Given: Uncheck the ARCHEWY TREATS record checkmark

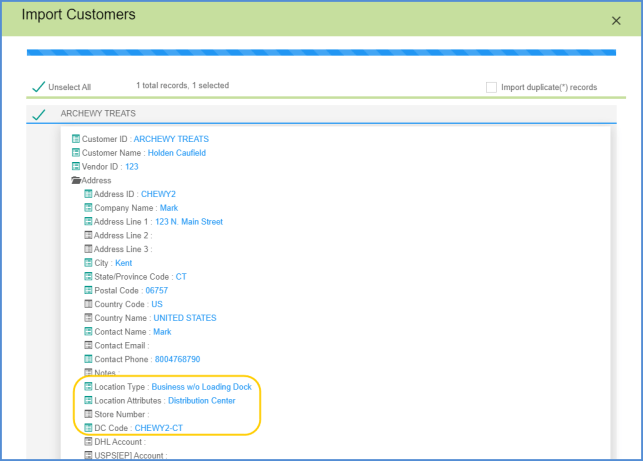Looking at the screenshot, I should [39, 114].
